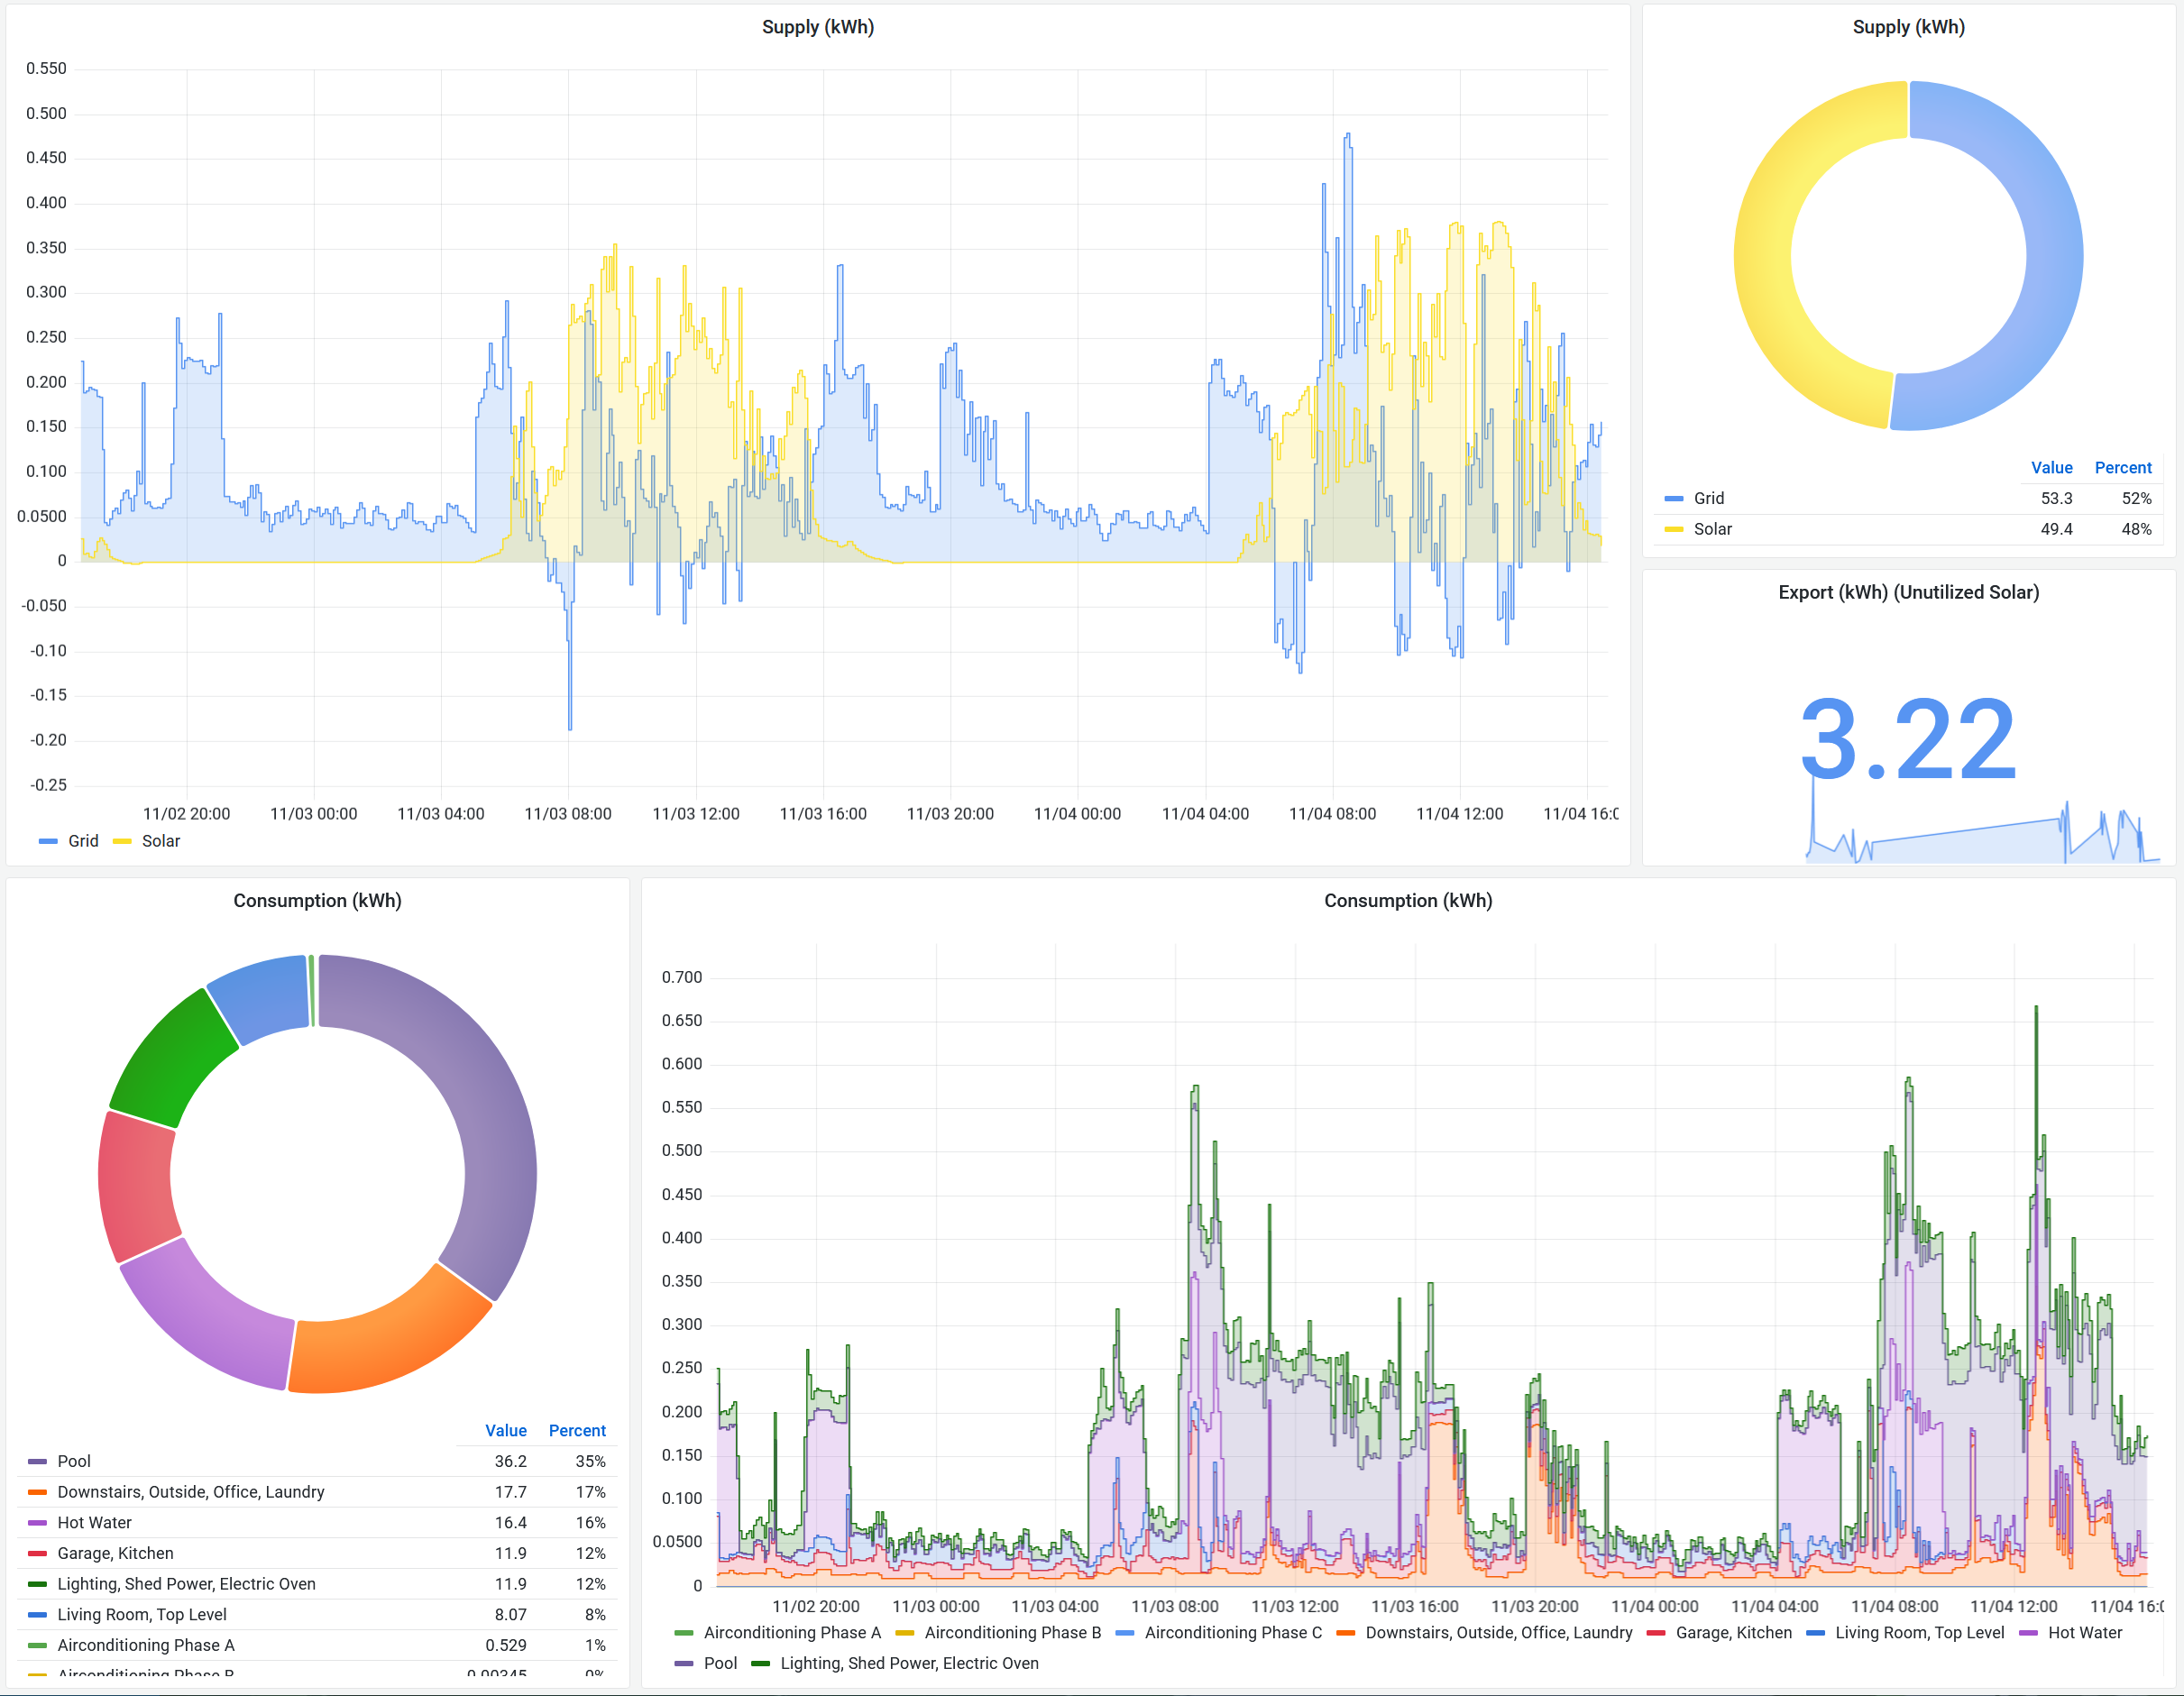2184x1696 pixels.
Task: Click Living Room, Top Level chart legend entry
Action: click(1918, 1633)
